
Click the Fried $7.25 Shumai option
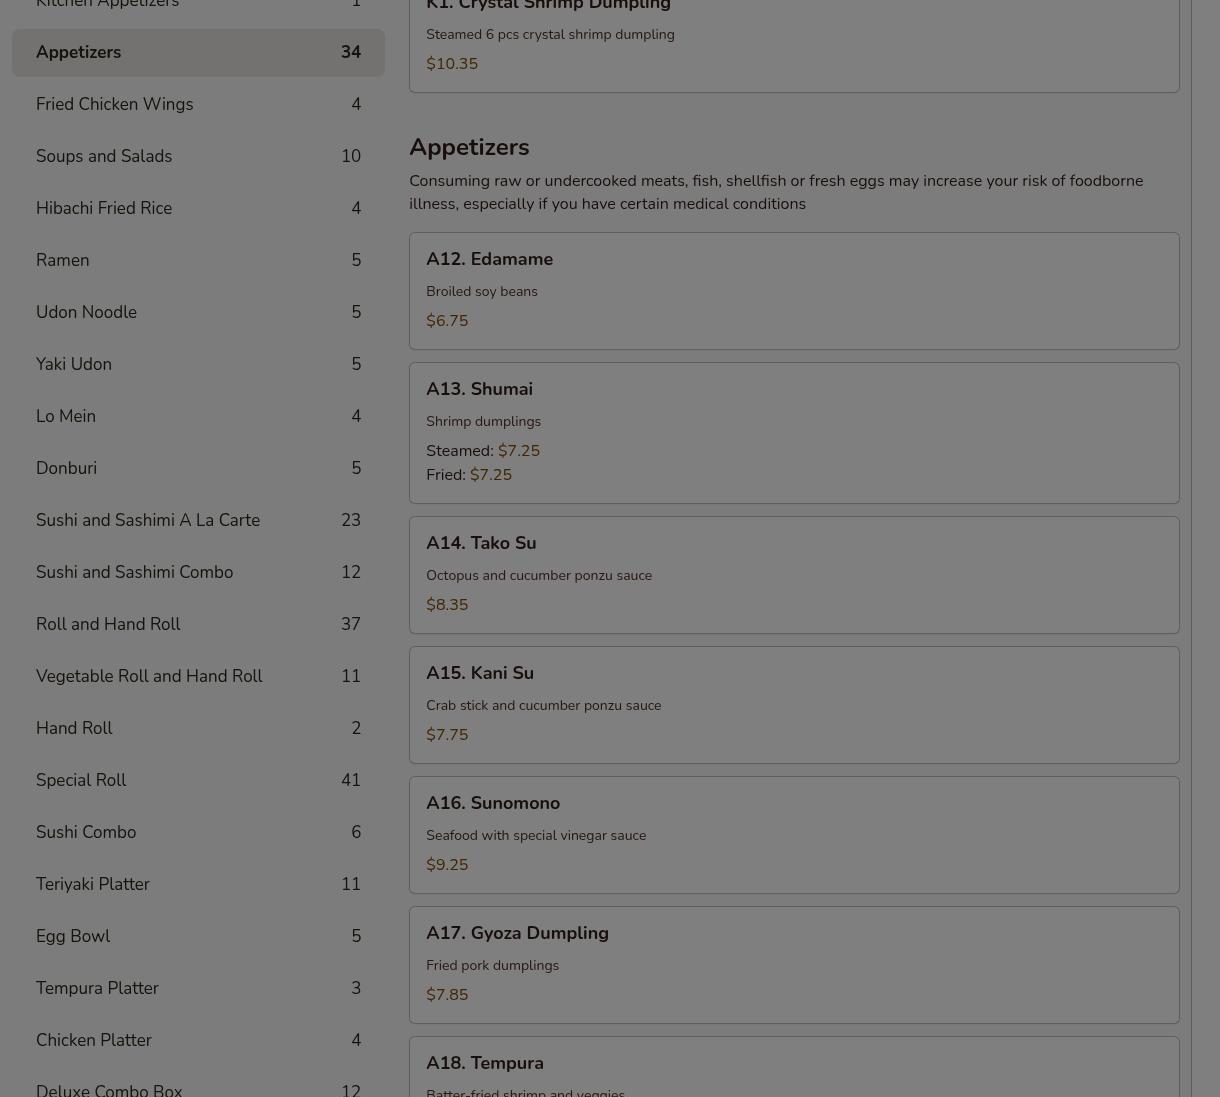469,475
